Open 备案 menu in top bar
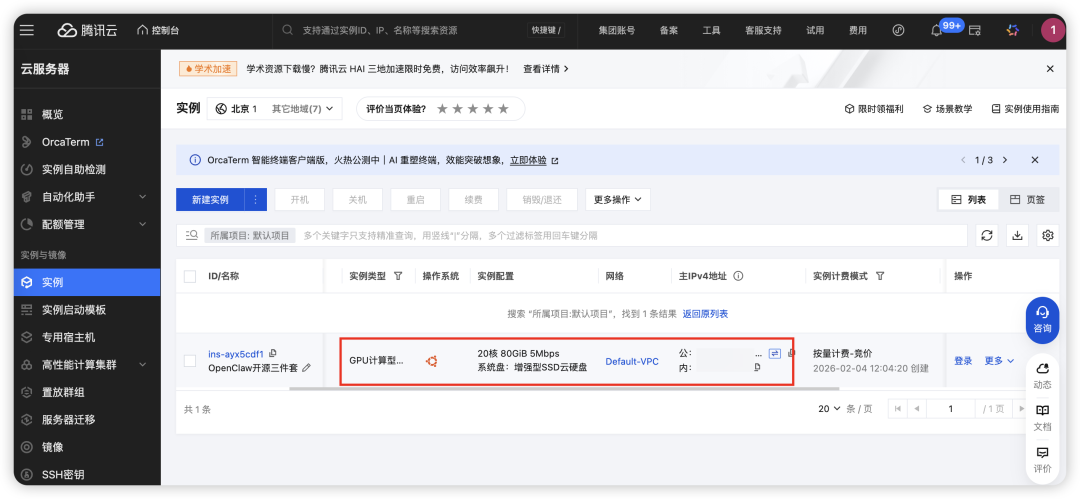The width and height of the screenshot is (1080, 499). [x=668, y=30]
